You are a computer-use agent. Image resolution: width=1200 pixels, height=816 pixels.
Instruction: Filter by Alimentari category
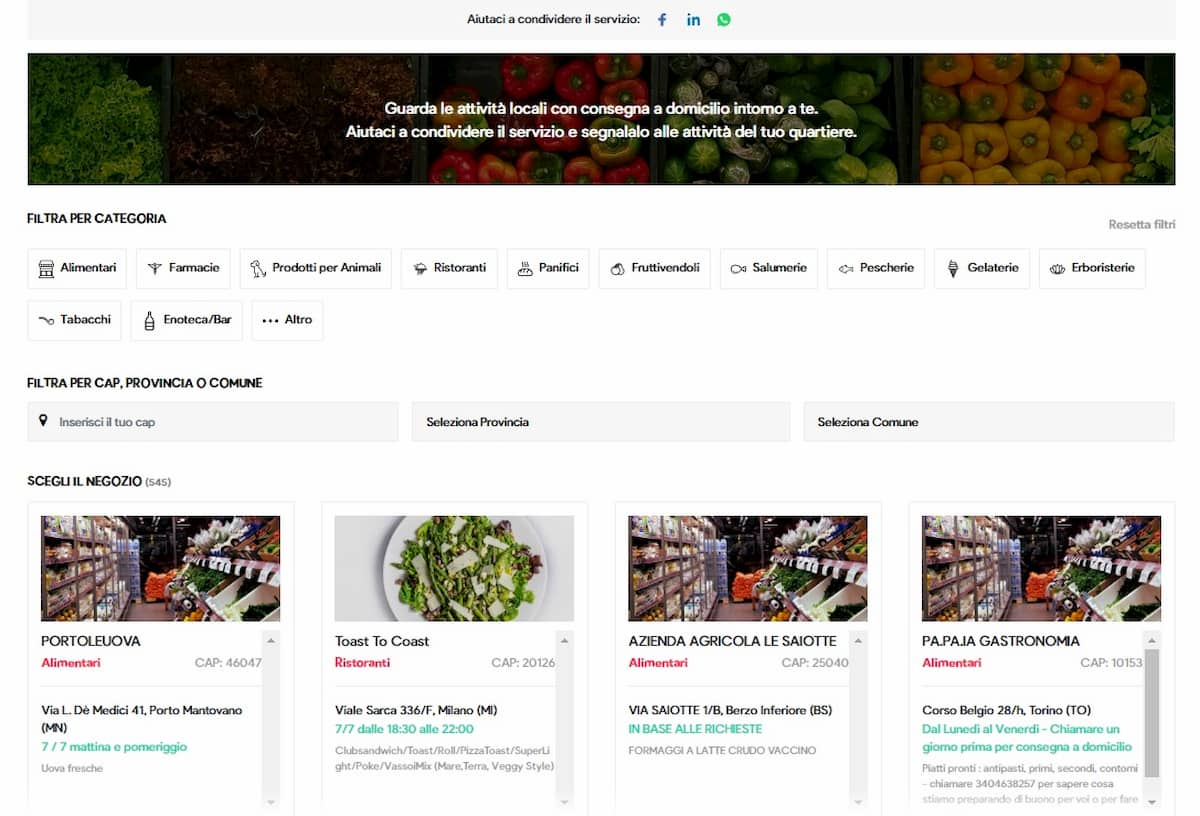(x=77, y=268)
